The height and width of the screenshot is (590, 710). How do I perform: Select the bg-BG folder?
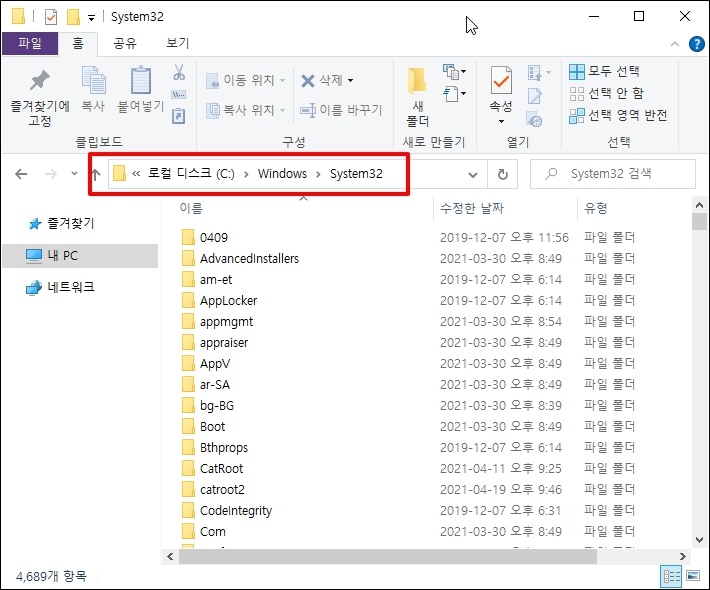coord(217,406)
